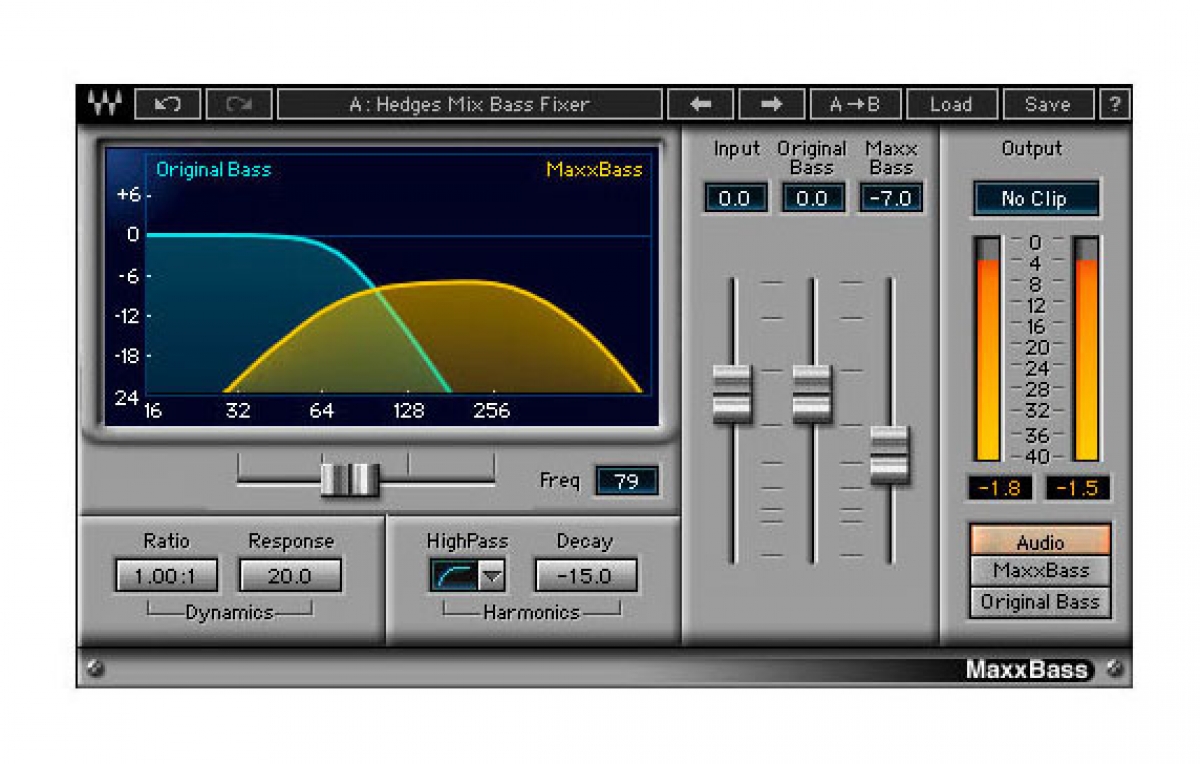The image size is (1200, 764).
Task: Click the Input fader handle
Action: (x=732, y=394)
